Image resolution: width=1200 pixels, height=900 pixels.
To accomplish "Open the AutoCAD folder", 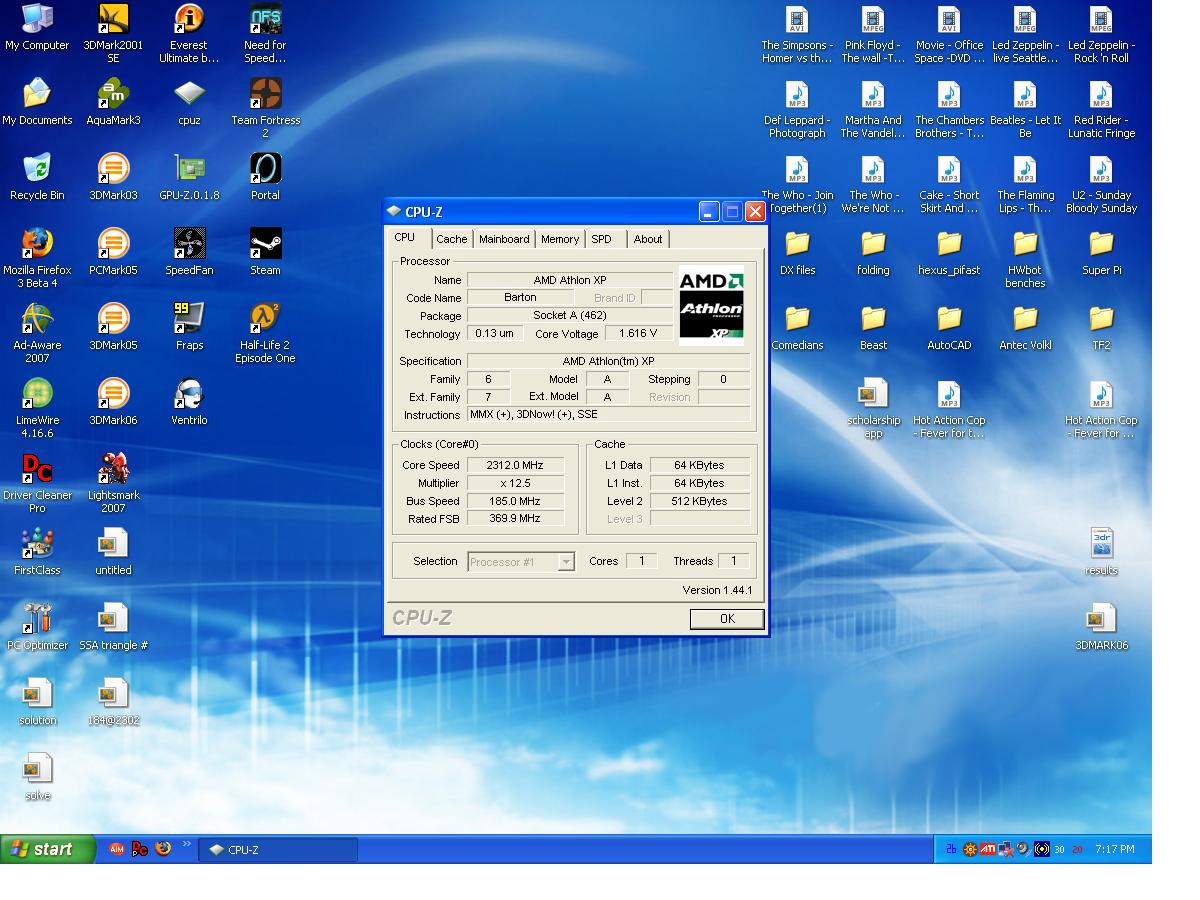I will click(949, 327).
